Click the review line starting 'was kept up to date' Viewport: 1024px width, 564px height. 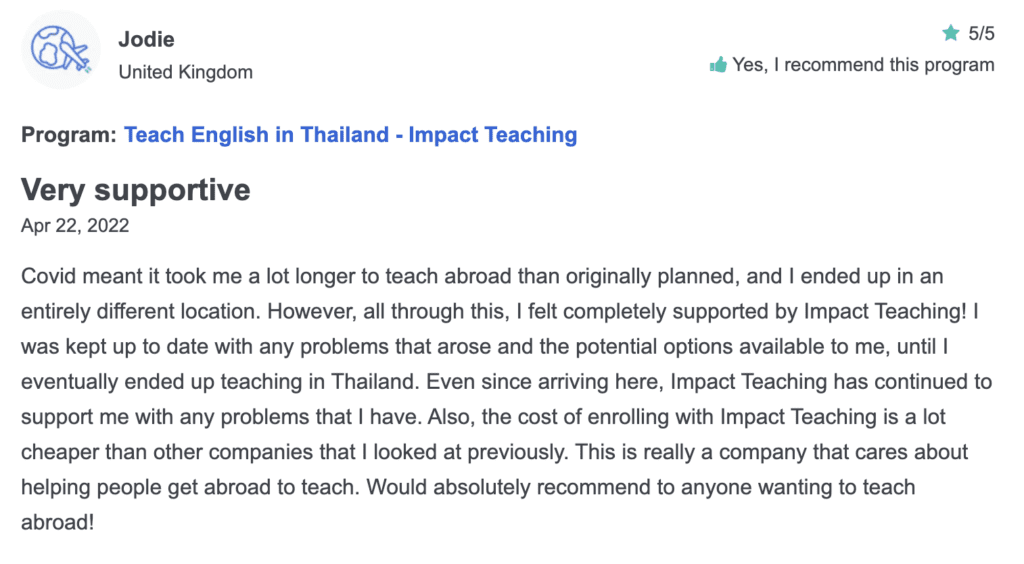[x=485, y=346]
